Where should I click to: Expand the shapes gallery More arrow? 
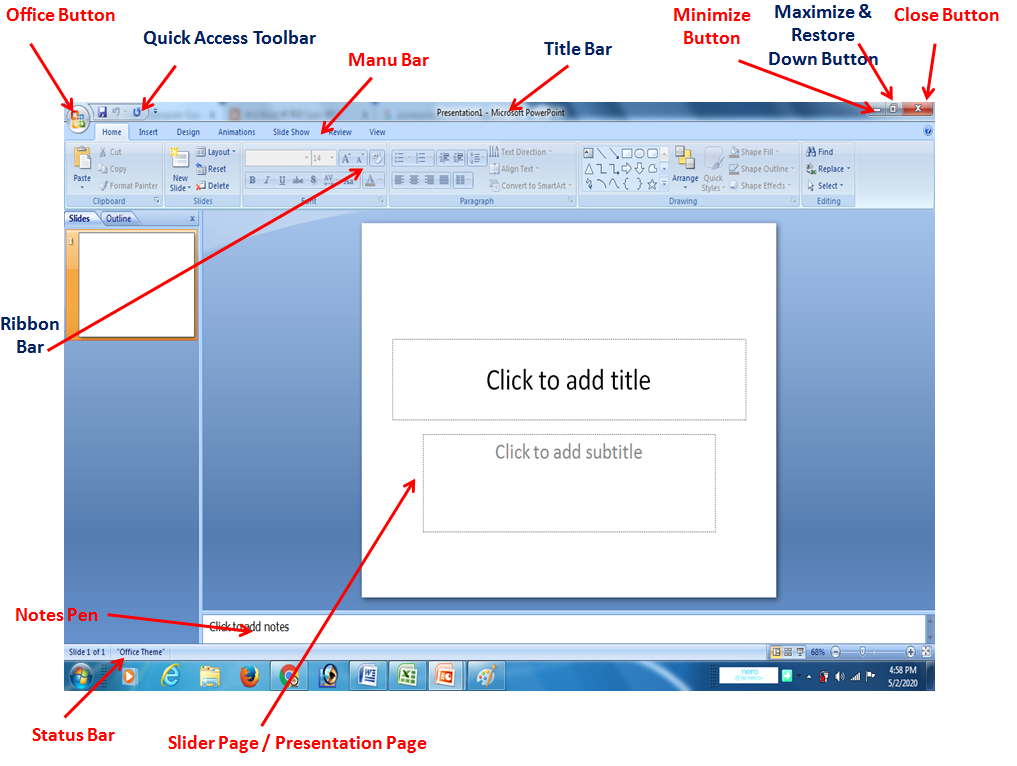pos(664,185)
